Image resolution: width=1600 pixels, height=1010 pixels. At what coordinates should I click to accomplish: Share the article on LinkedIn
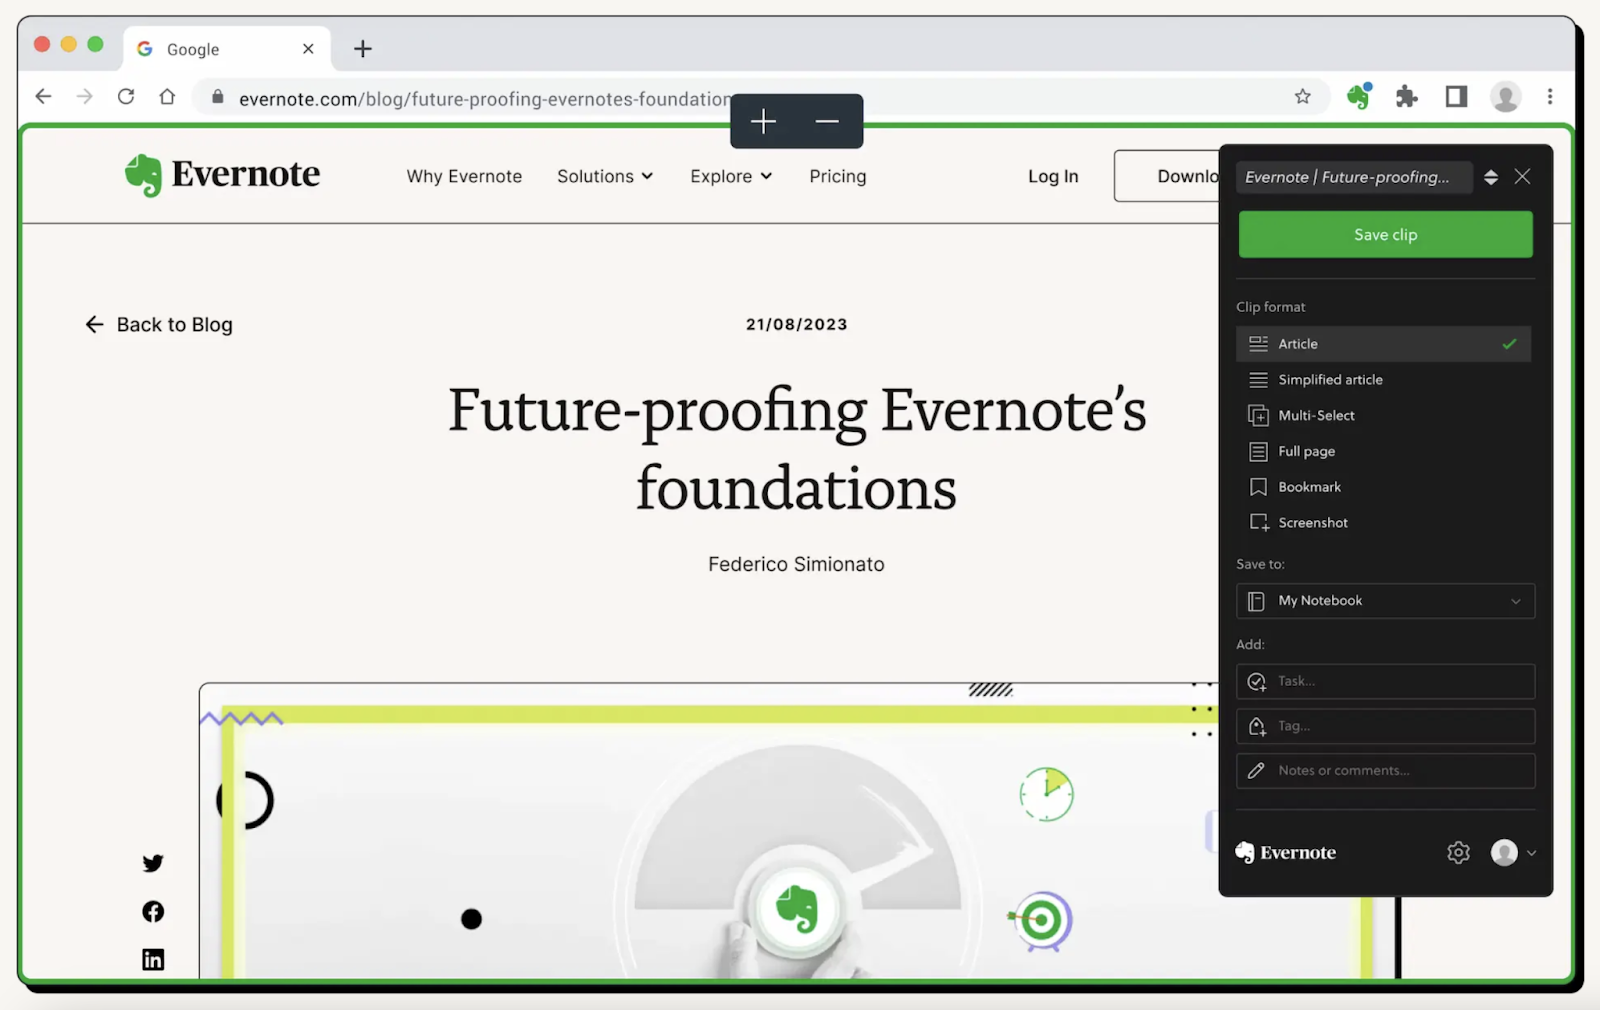coord(153,960)
